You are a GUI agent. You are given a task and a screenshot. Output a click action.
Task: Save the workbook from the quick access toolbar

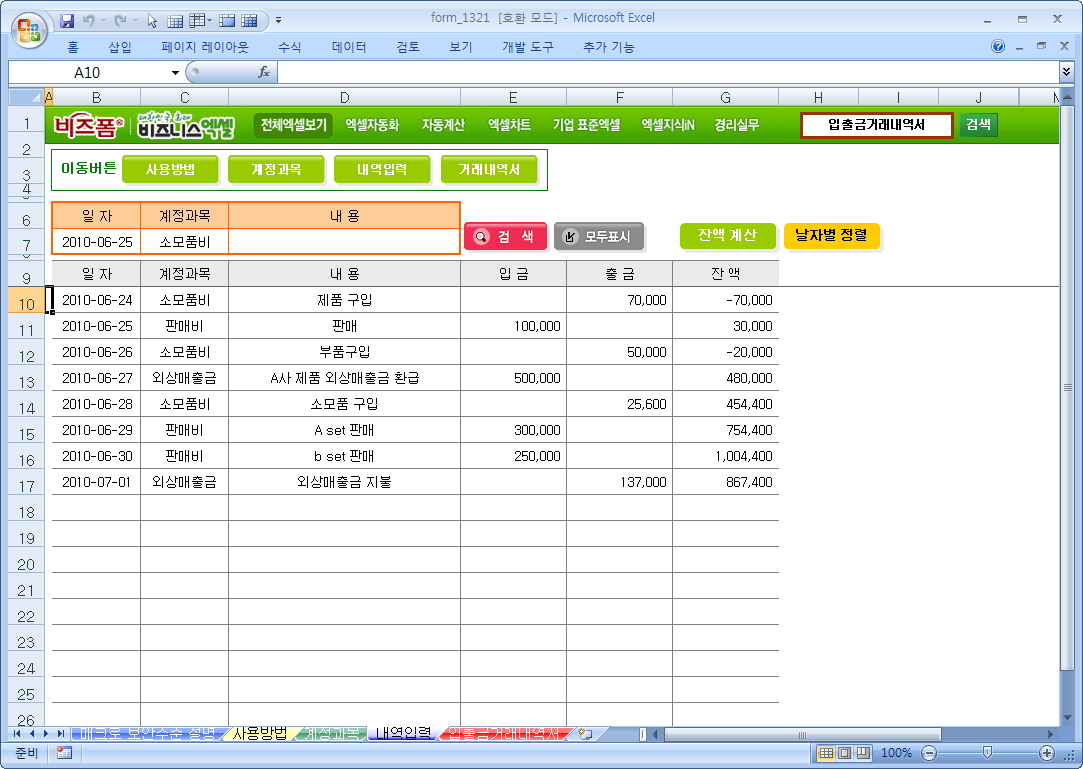pos(68,20)
